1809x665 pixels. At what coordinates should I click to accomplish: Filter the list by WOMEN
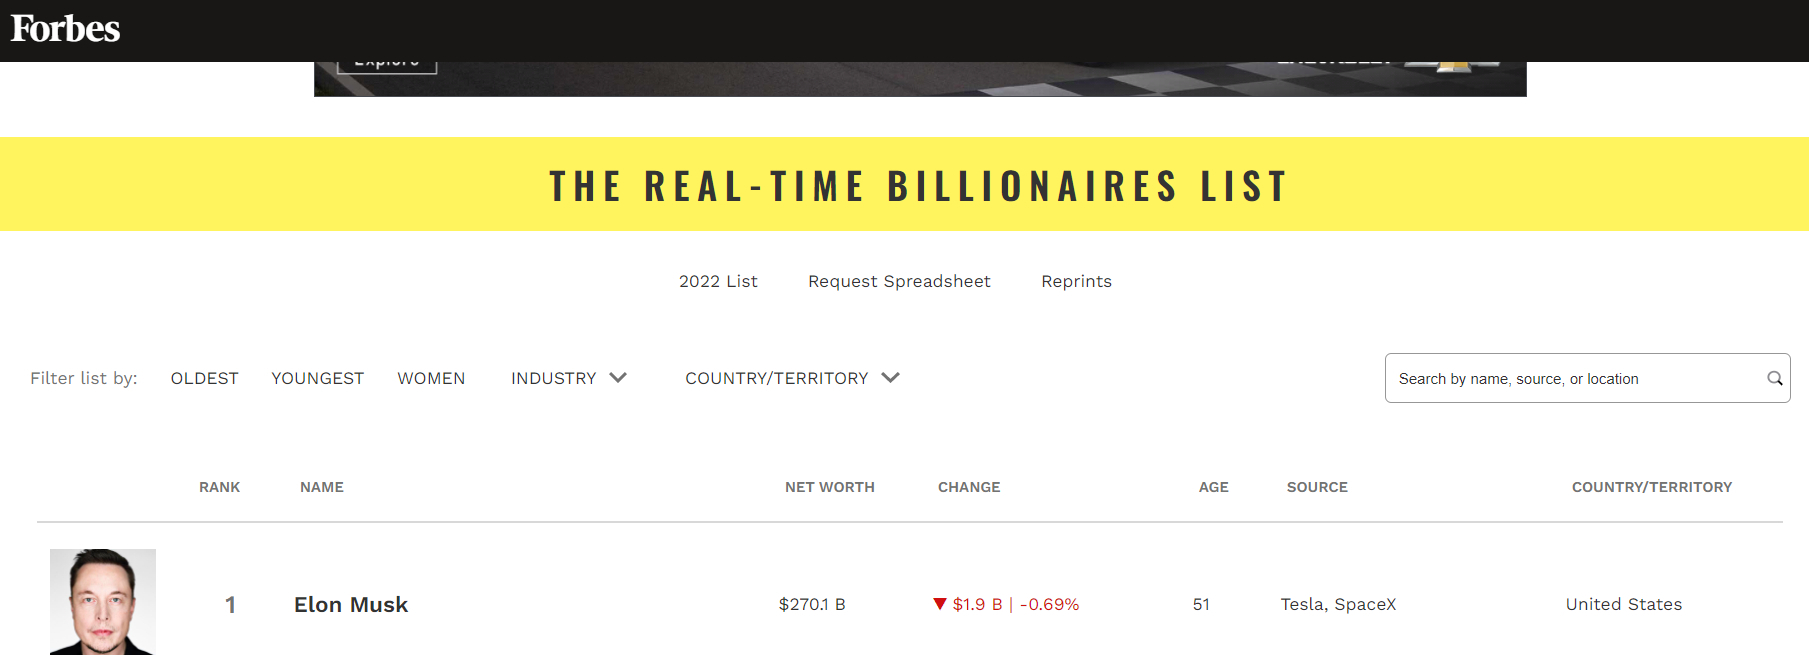[431, 378]
